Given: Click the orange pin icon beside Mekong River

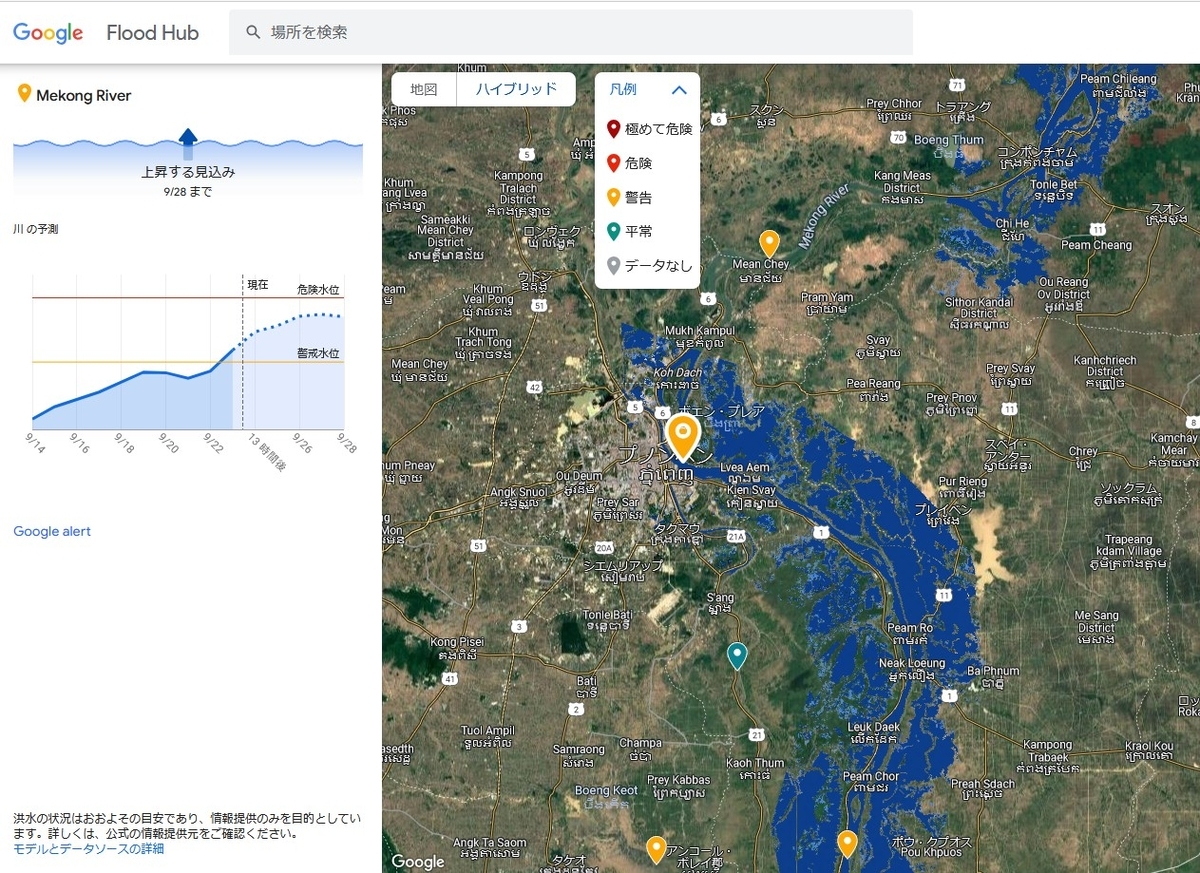Looking at the screenshot, I should [x=25, y=94].
